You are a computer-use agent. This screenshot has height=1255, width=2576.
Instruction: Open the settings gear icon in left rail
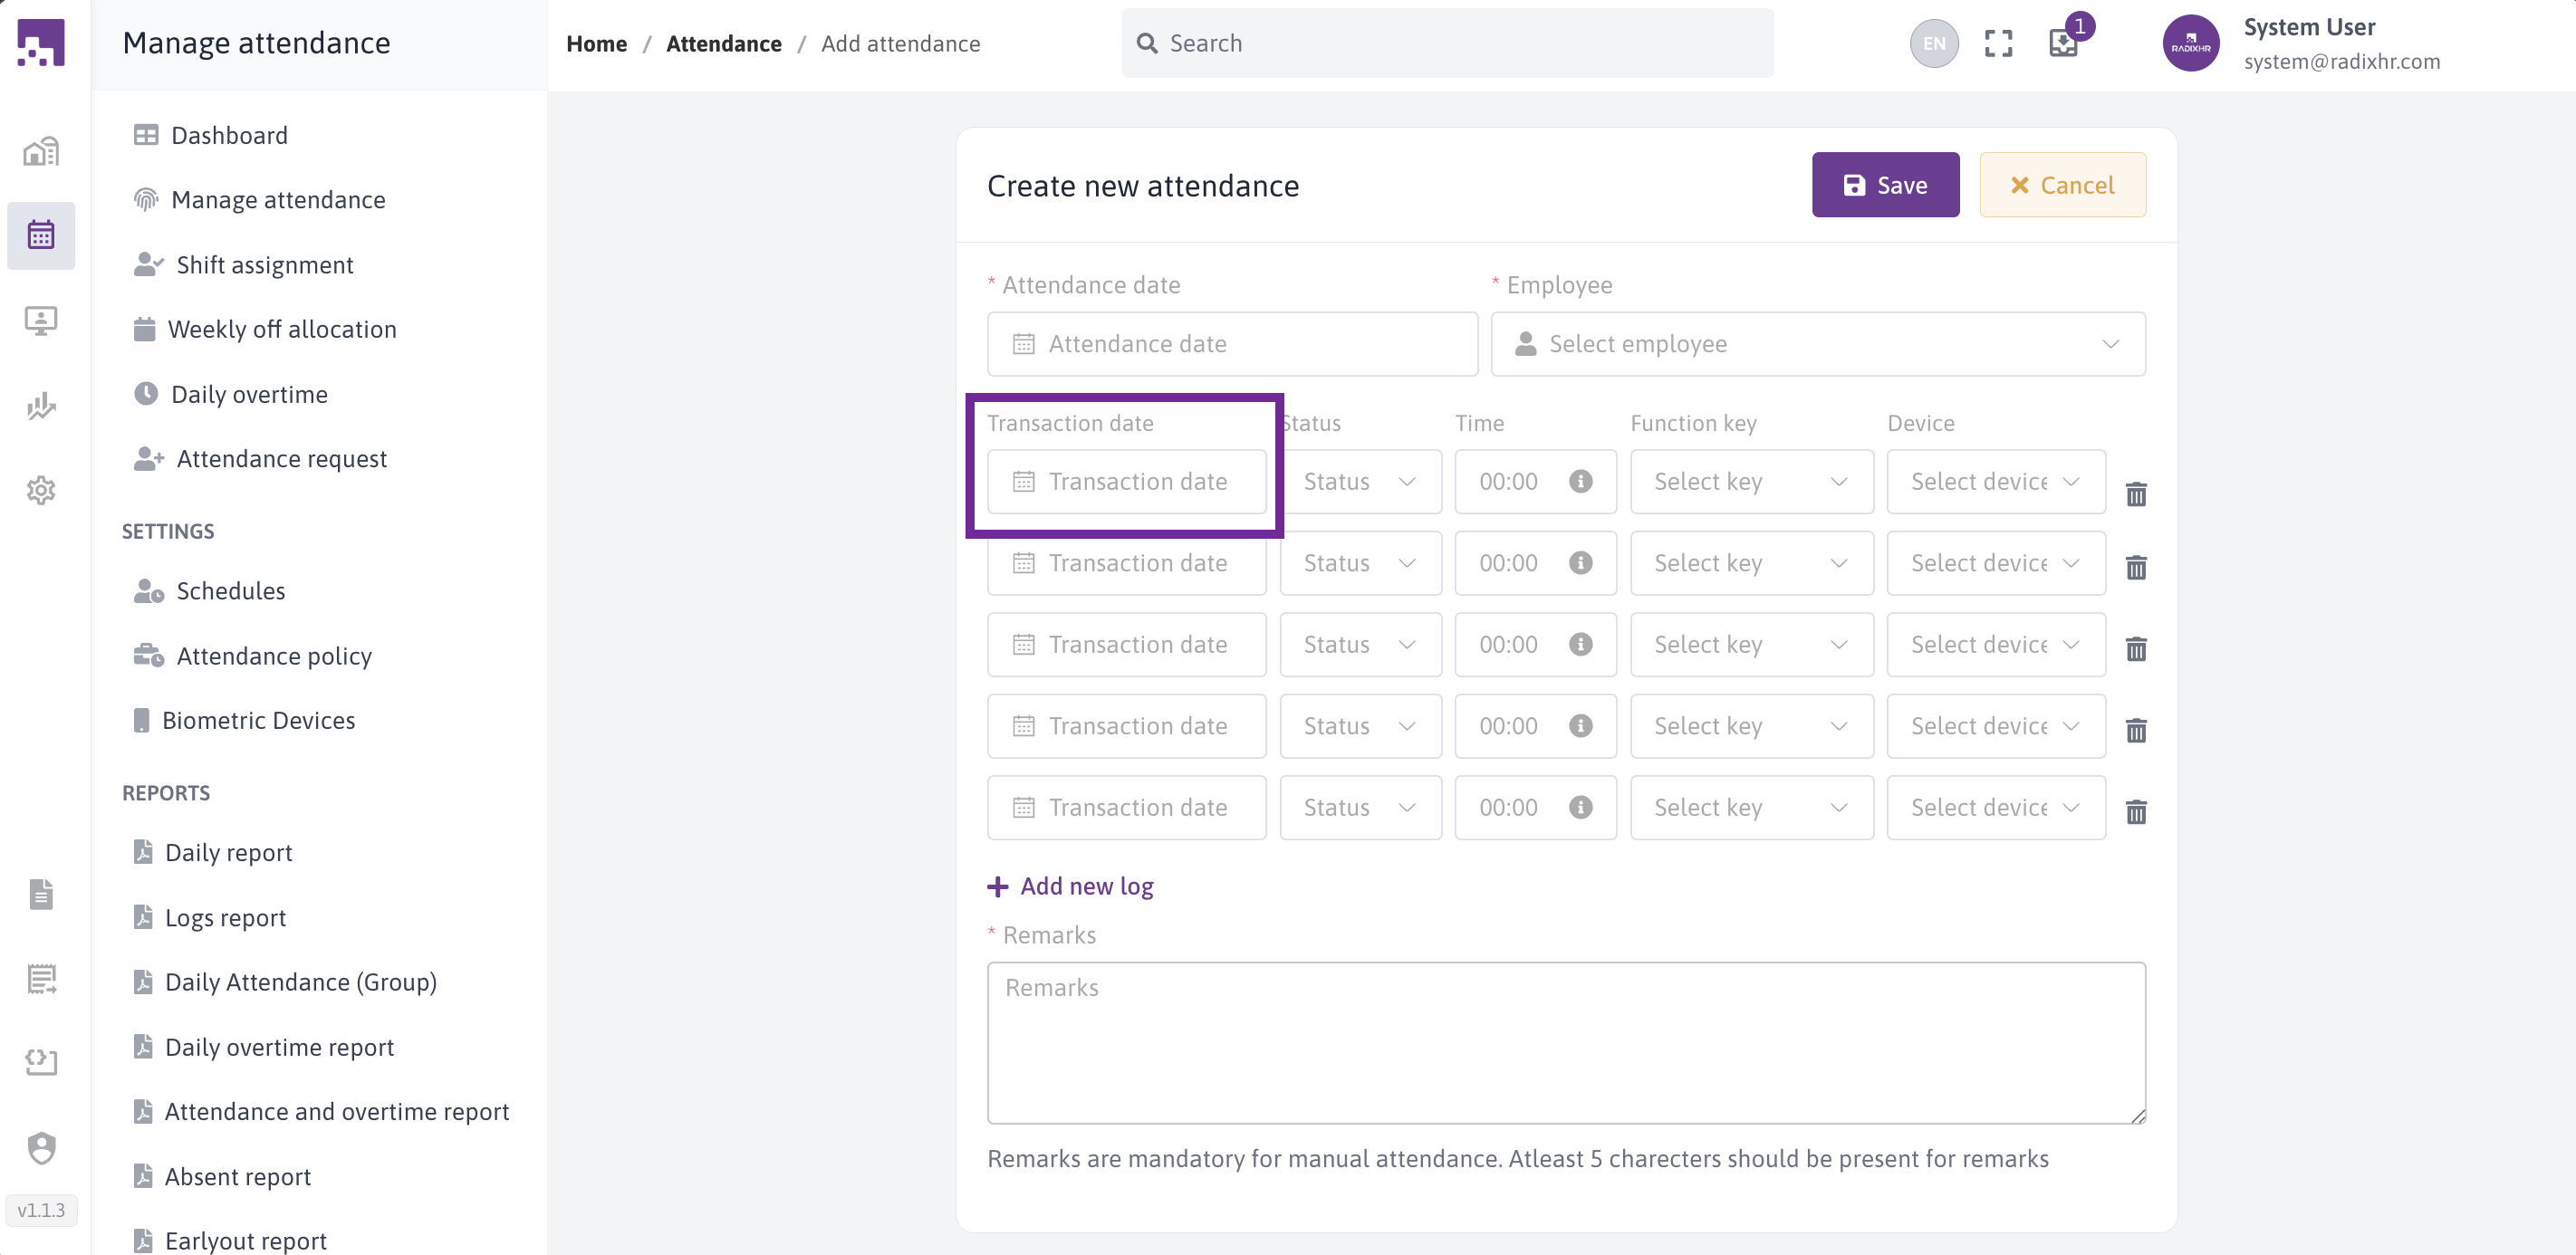tap(40, 490)
